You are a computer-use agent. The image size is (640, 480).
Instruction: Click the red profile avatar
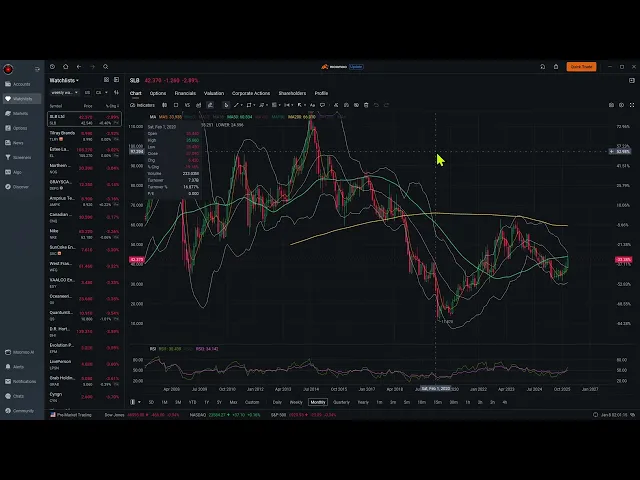pos(8,69)
